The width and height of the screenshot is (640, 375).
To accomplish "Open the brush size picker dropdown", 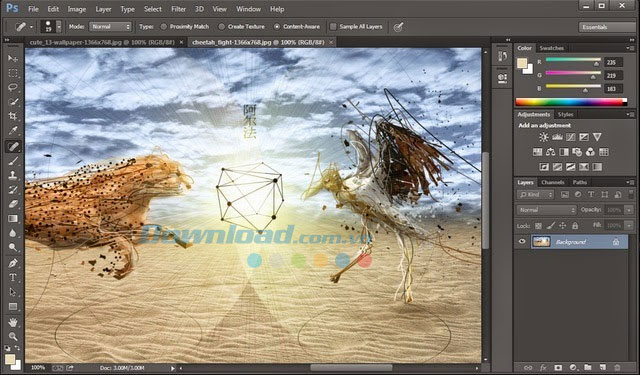I will [59, 27].
